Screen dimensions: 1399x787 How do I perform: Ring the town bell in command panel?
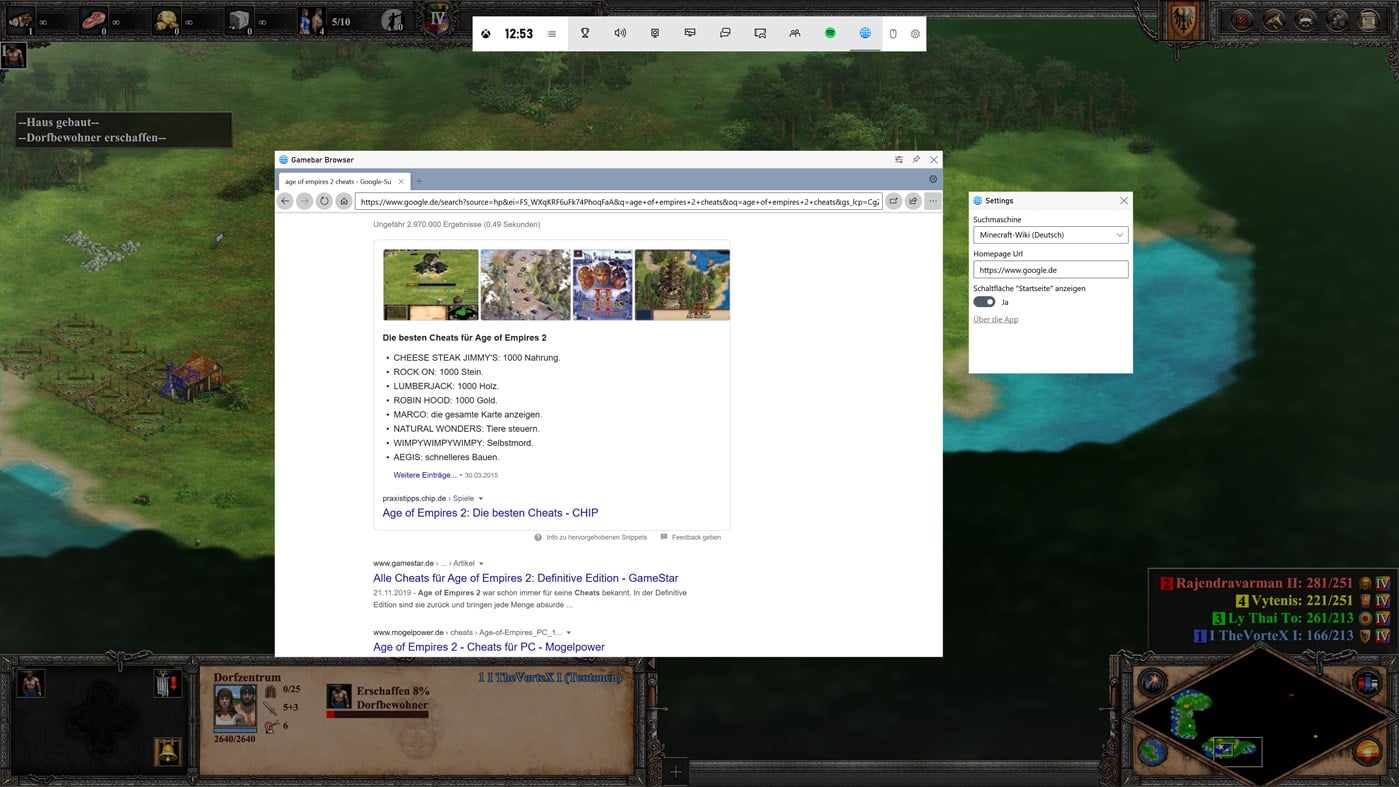coord(167,751)
